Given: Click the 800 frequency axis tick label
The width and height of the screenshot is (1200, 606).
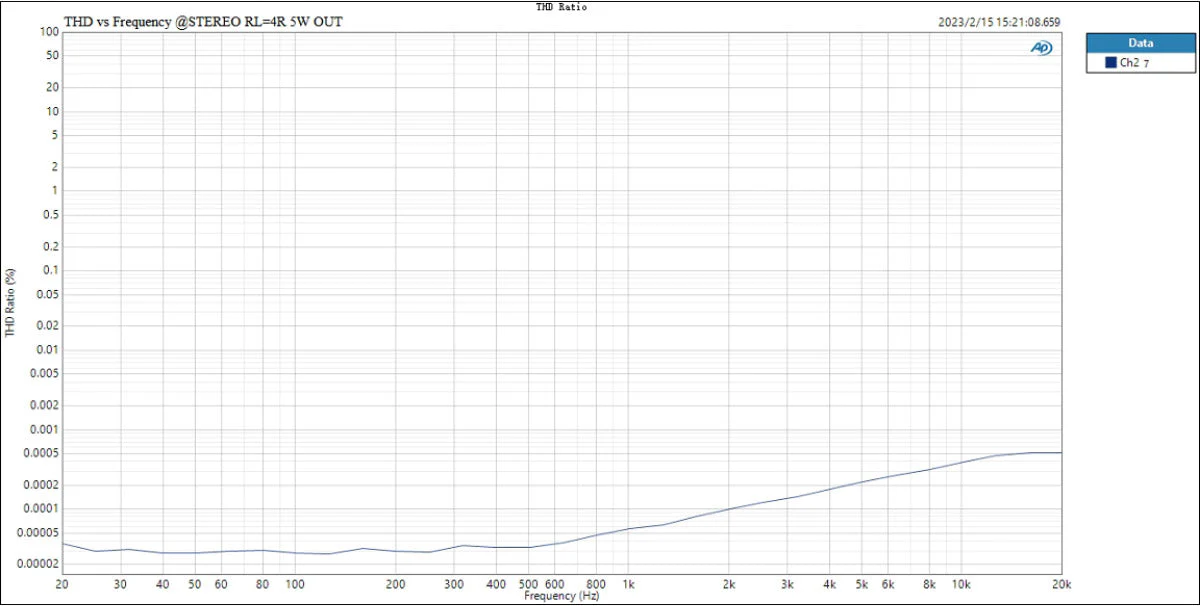Looking at the screenshot, I should pos(597,584).
